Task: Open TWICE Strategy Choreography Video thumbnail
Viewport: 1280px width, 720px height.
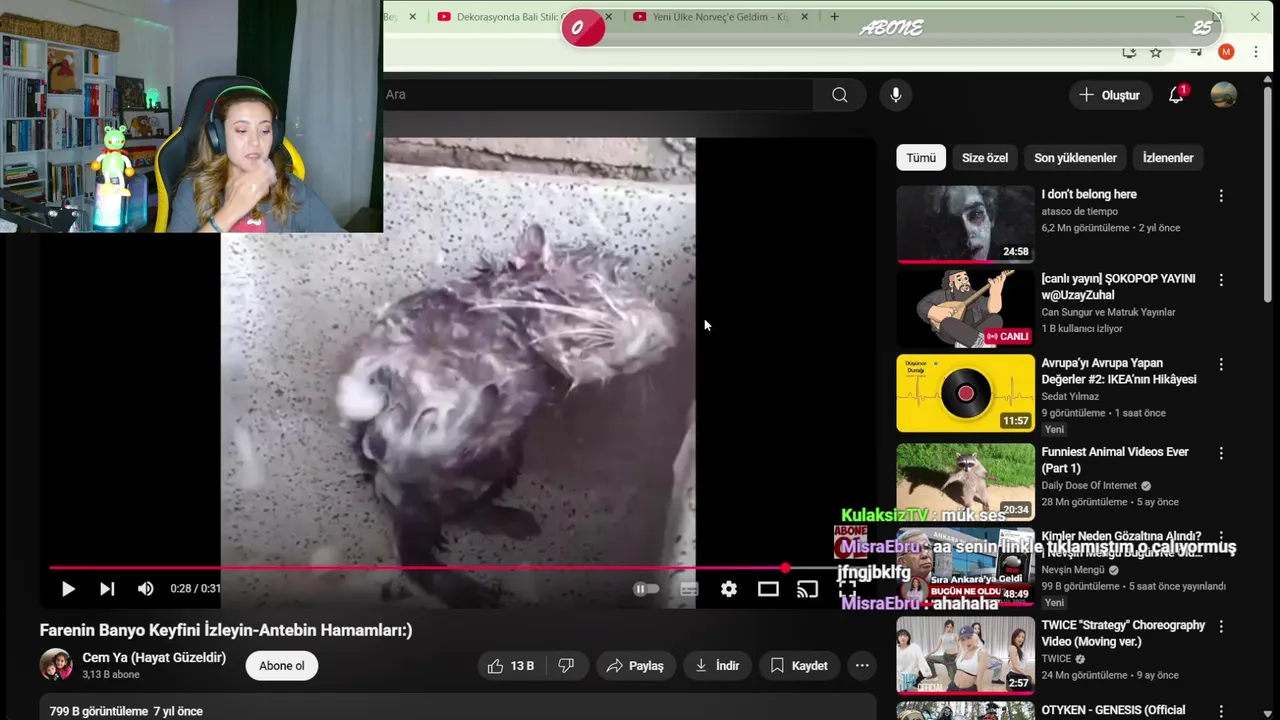Action: tap(966, 655)
